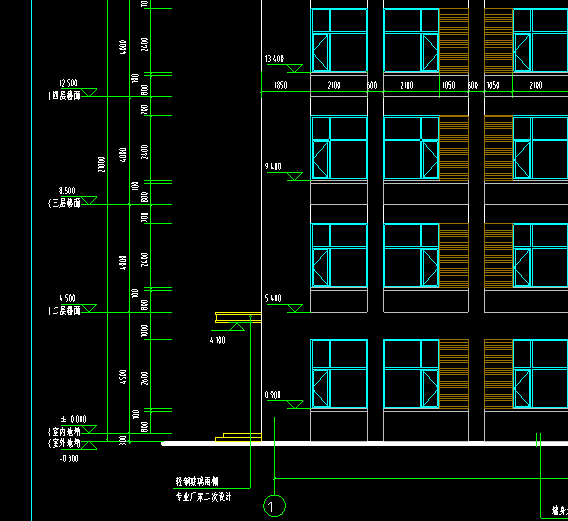Select the 23000 overall height dimension

point(101,164)
